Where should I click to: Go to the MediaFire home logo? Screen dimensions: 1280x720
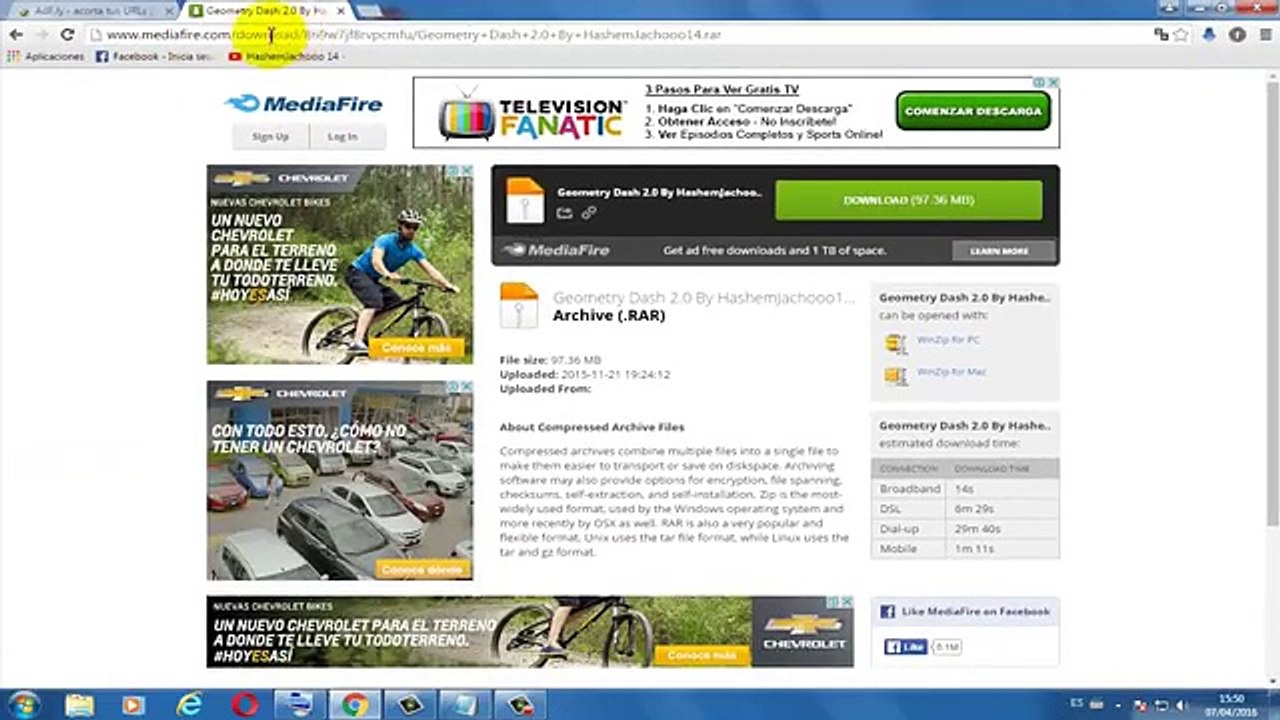(304, 103)
